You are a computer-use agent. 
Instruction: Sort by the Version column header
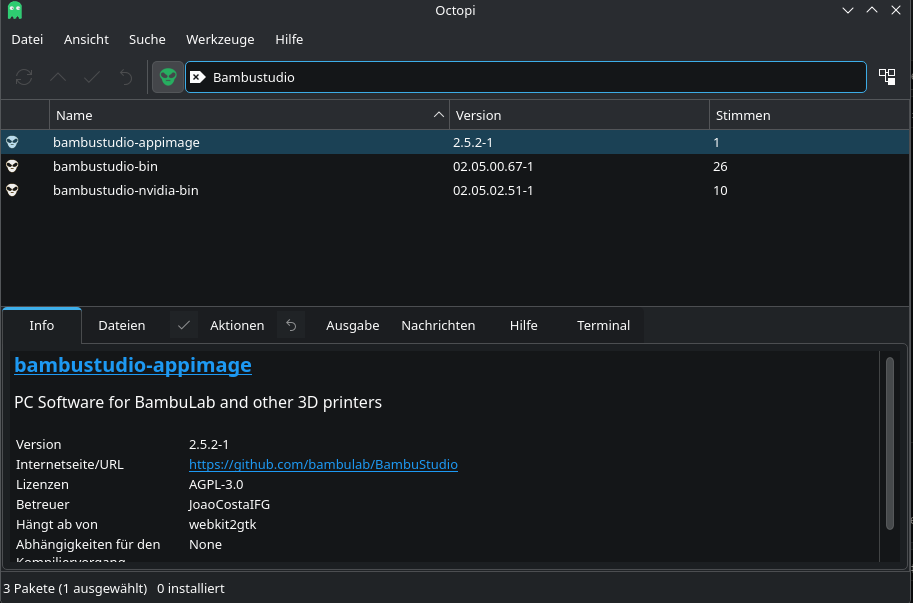[579, 115]
